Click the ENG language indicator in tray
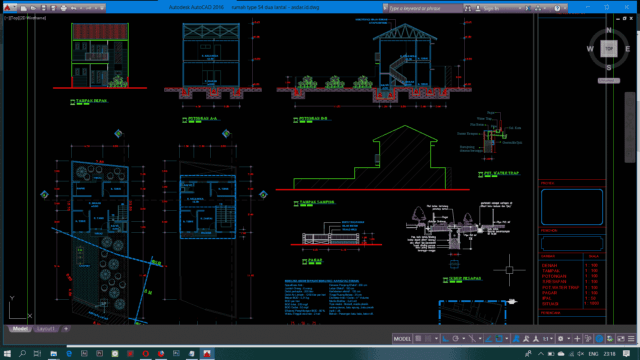640x360 pixels. [x=593, y=354]
